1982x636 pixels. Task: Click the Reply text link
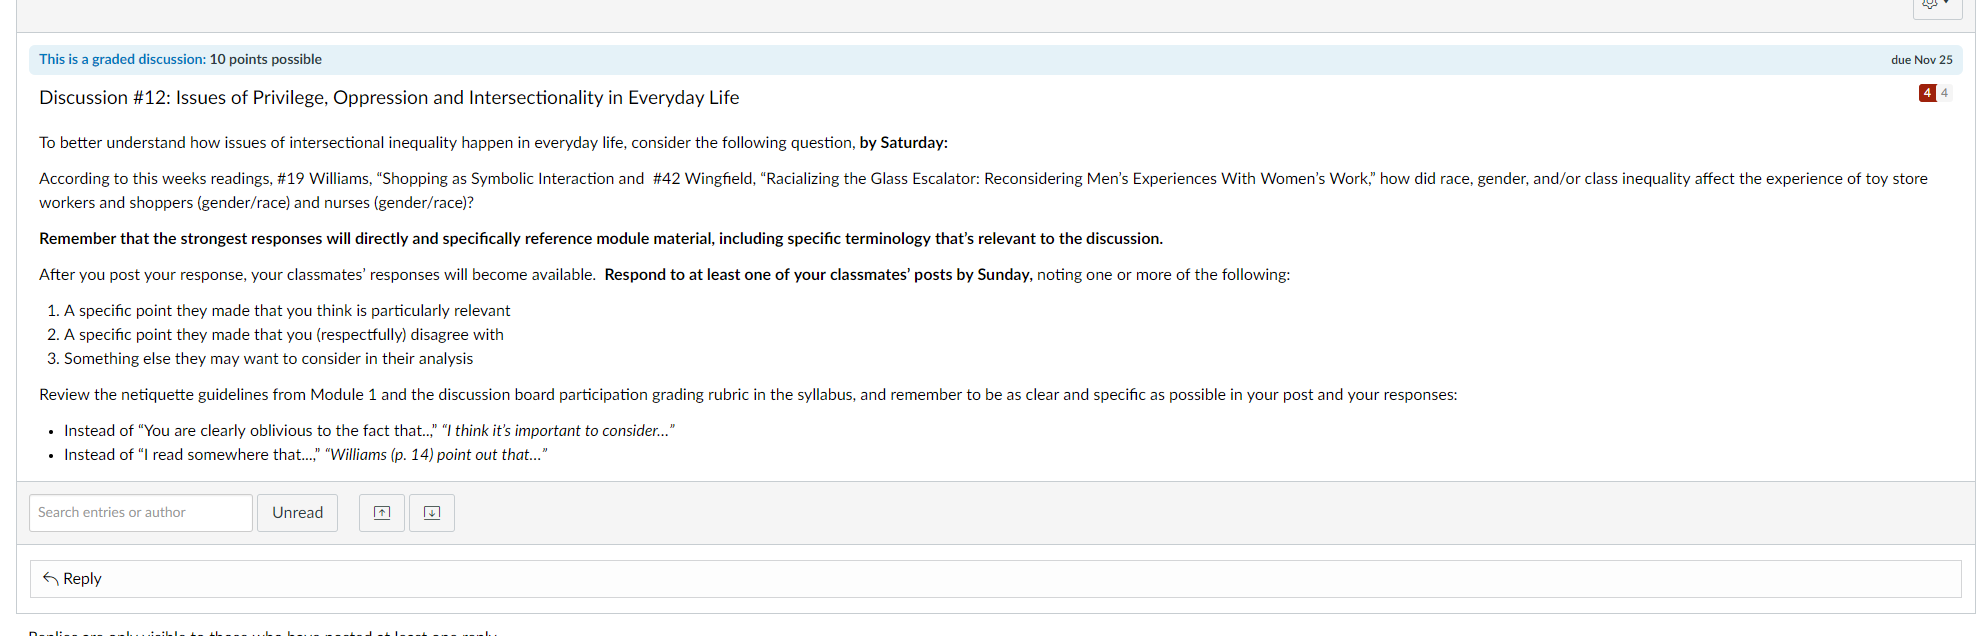point(82,579)
